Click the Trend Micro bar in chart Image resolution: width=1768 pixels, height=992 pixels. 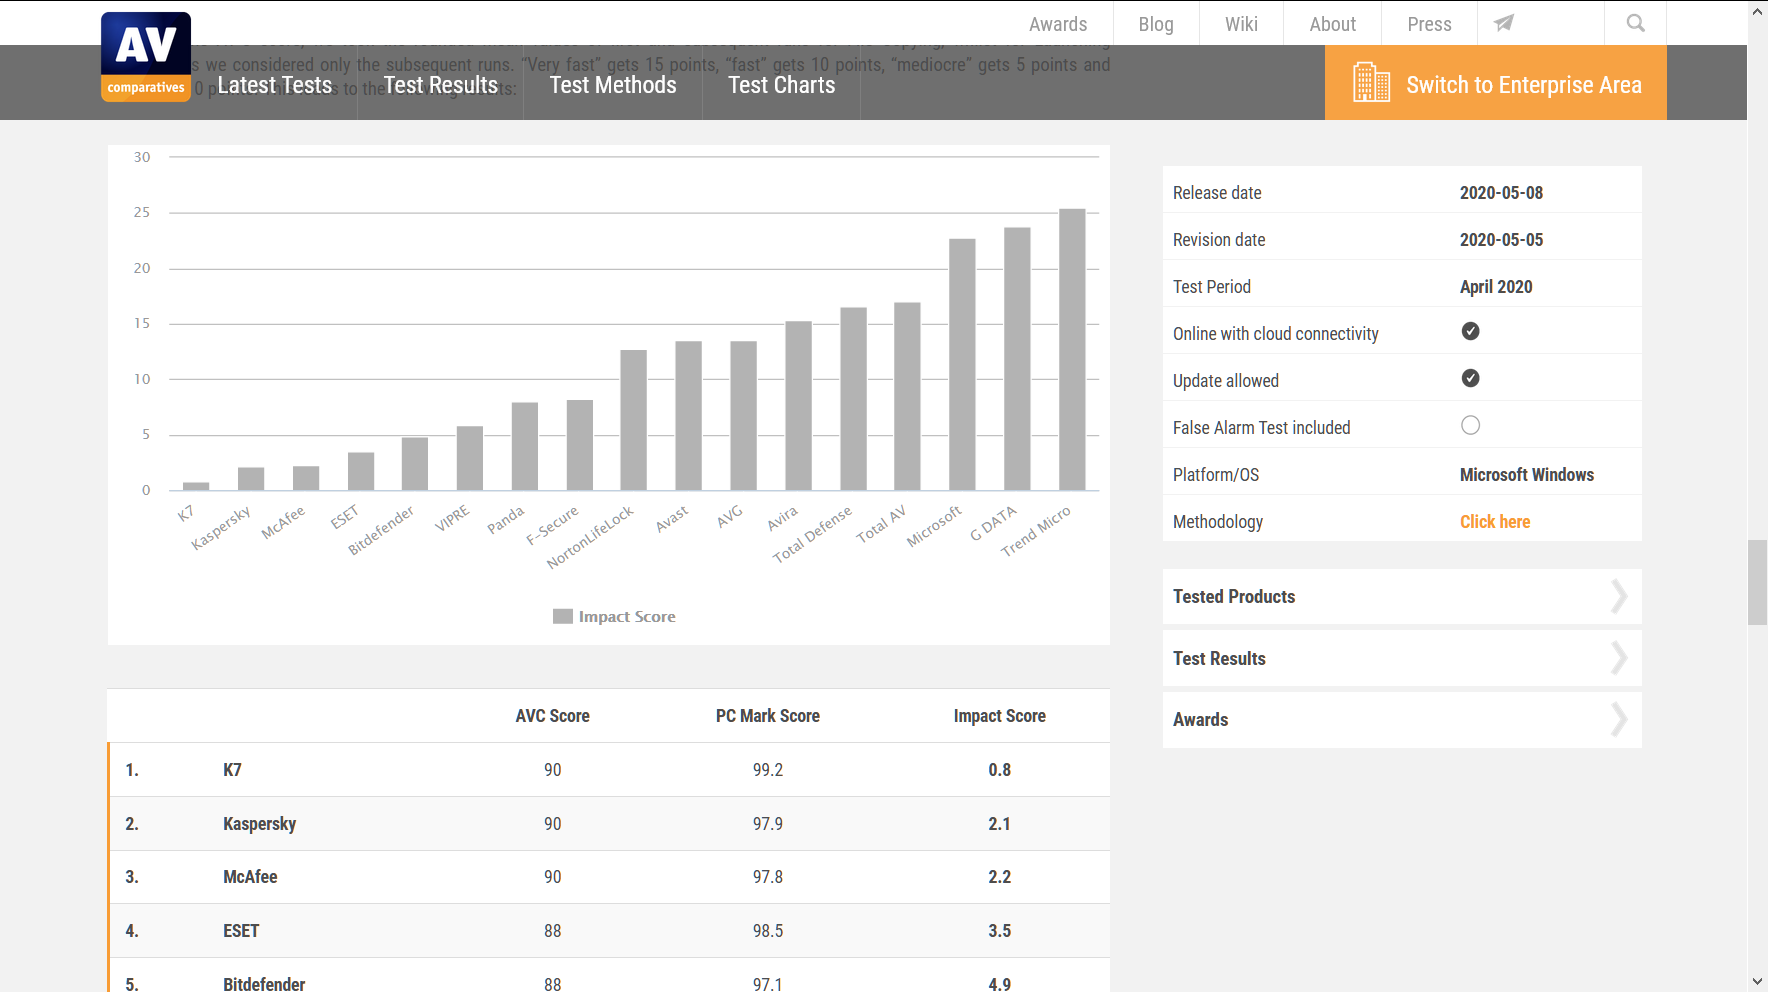coord(1072,350)
